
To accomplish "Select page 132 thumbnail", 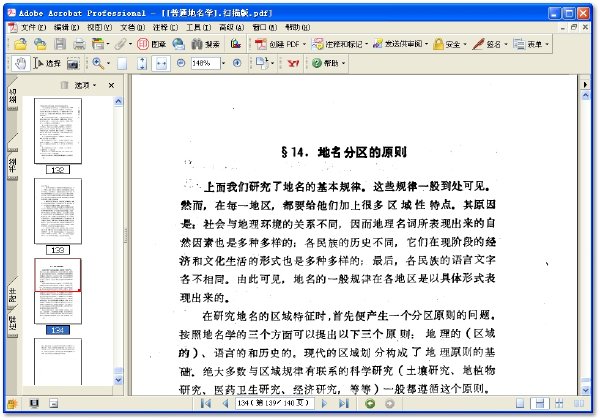I will [58, 131].
